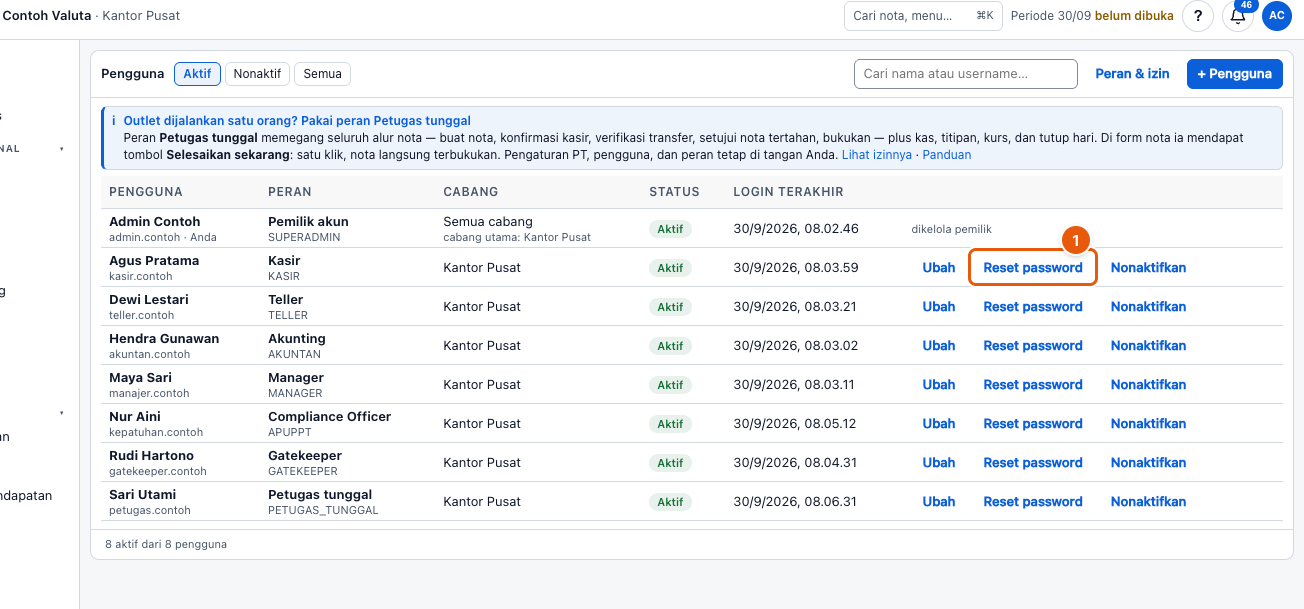
Task: Deactivate Agus Pratama with Nonaktifkan
Action: [1148, 268]
